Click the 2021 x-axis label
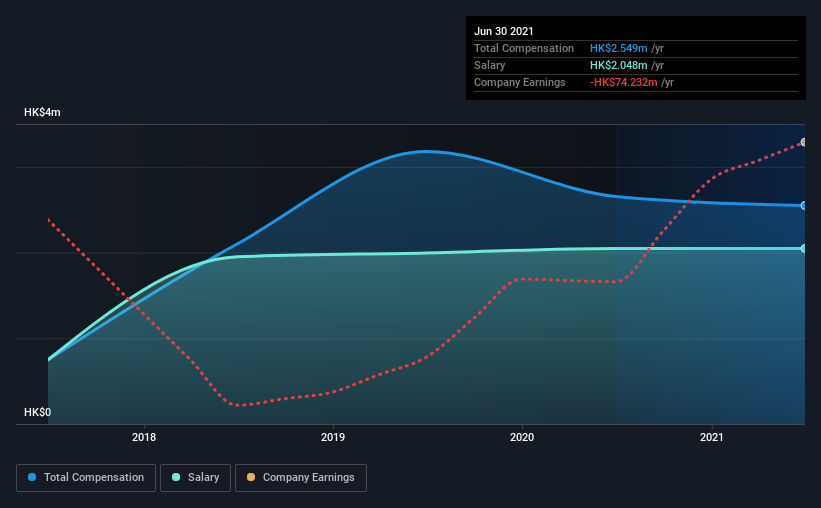The image size is (821, 508). [x=712, y=437]
